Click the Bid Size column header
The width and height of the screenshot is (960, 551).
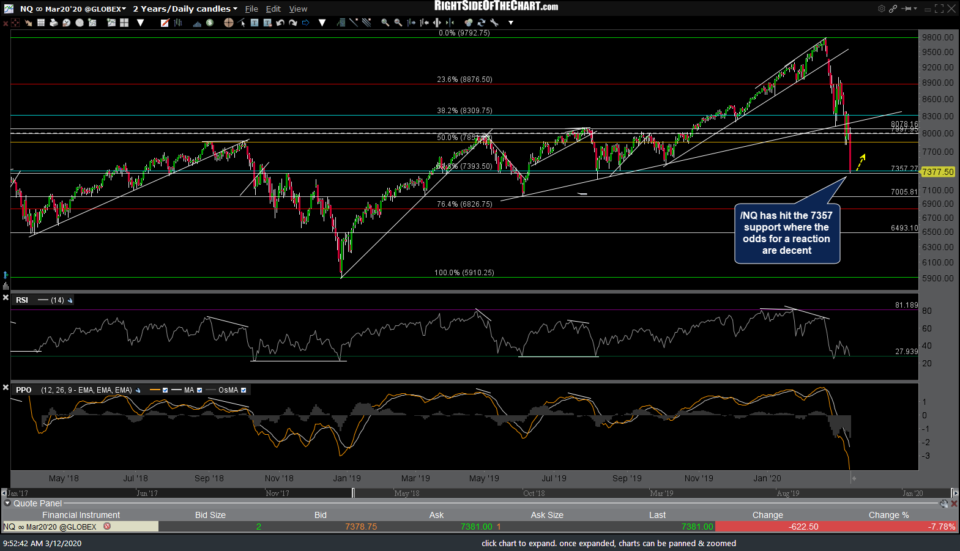point(210,515)
